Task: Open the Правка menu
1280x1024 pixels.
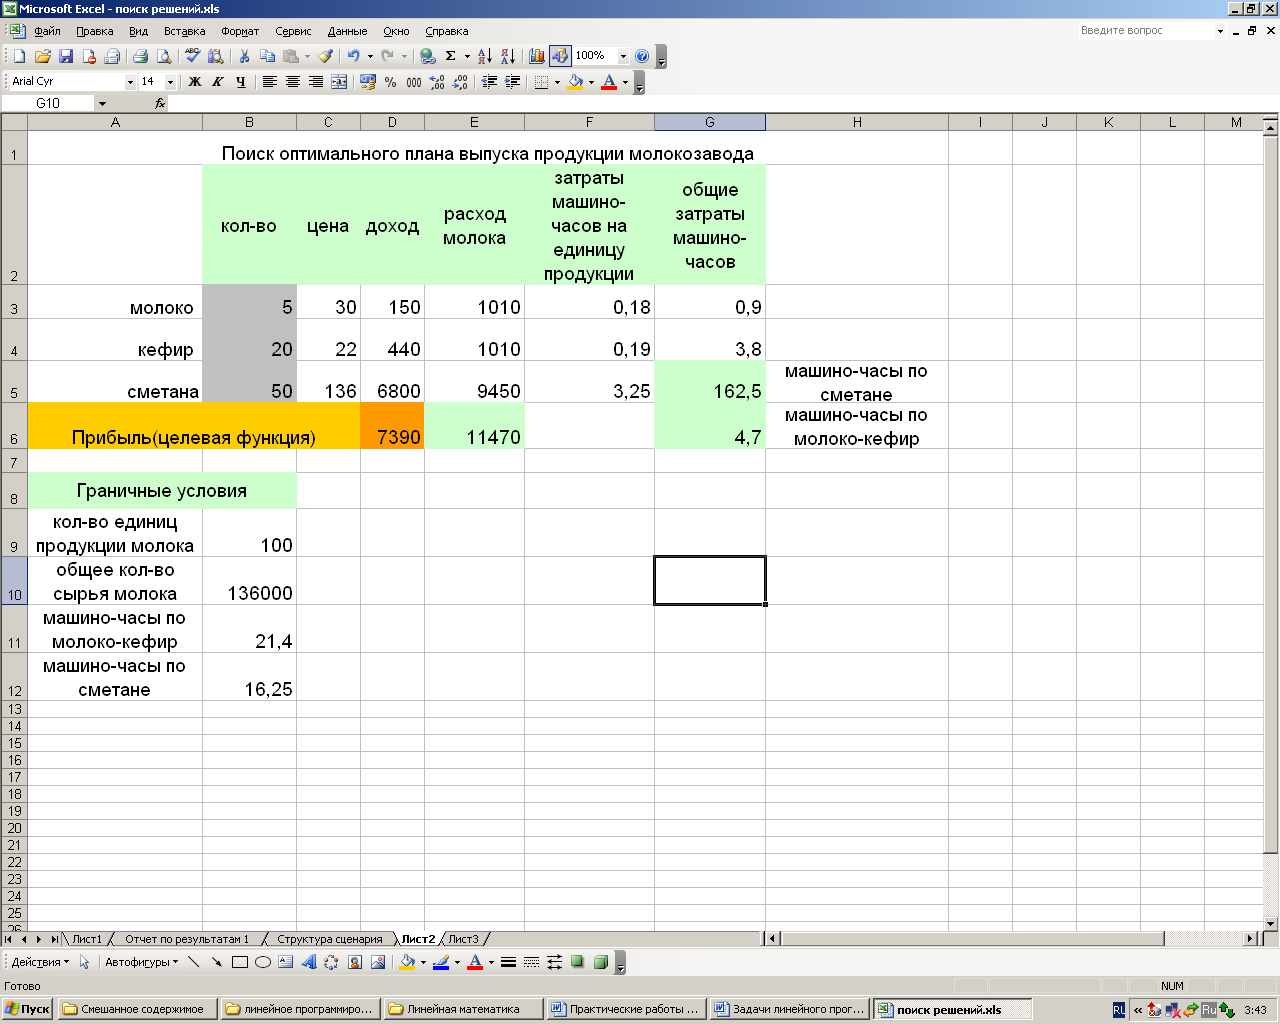Action: point(94,31)
